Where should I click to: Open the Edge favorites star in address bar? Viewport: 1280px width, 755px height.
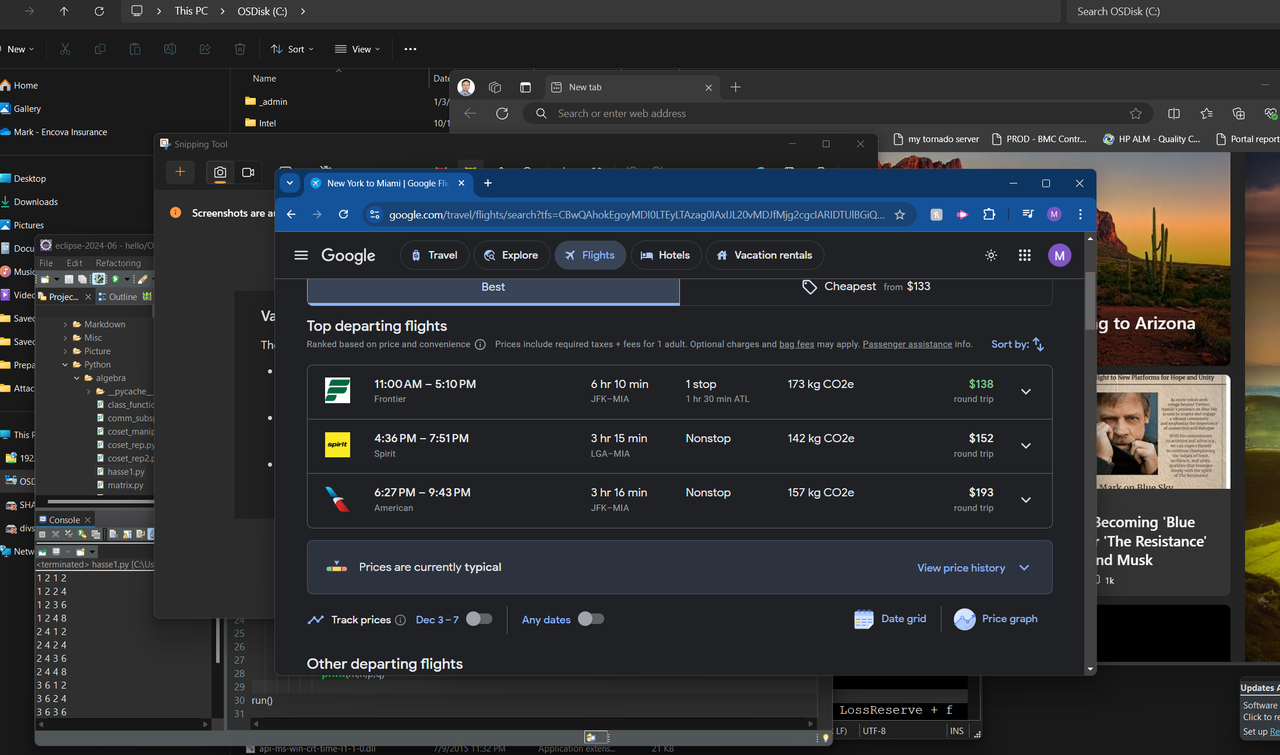point(1136,114)
